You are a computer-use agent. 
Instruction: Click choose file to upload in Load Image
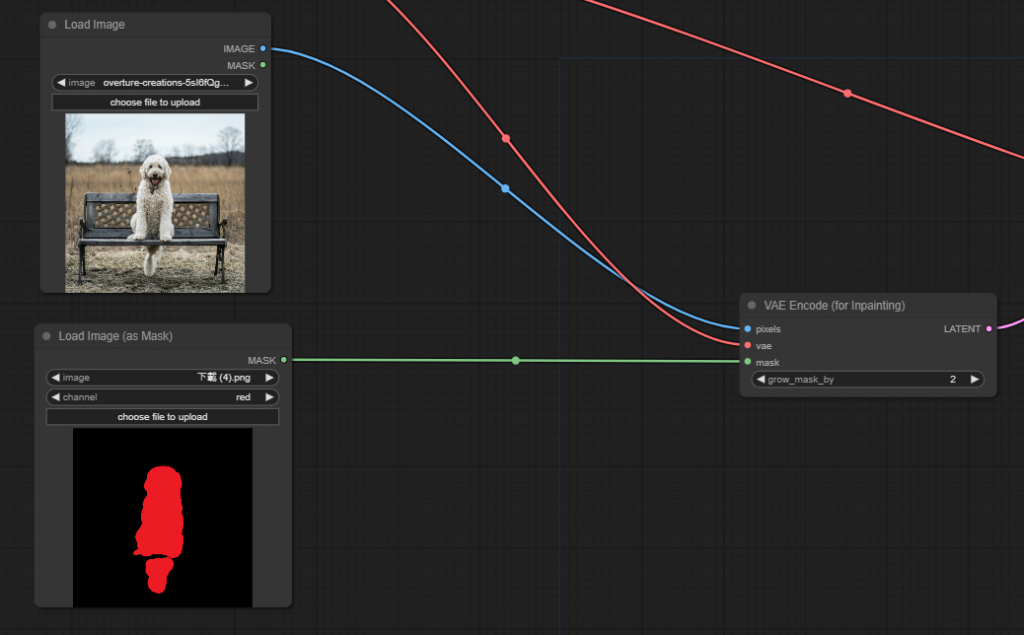[155, 103]
